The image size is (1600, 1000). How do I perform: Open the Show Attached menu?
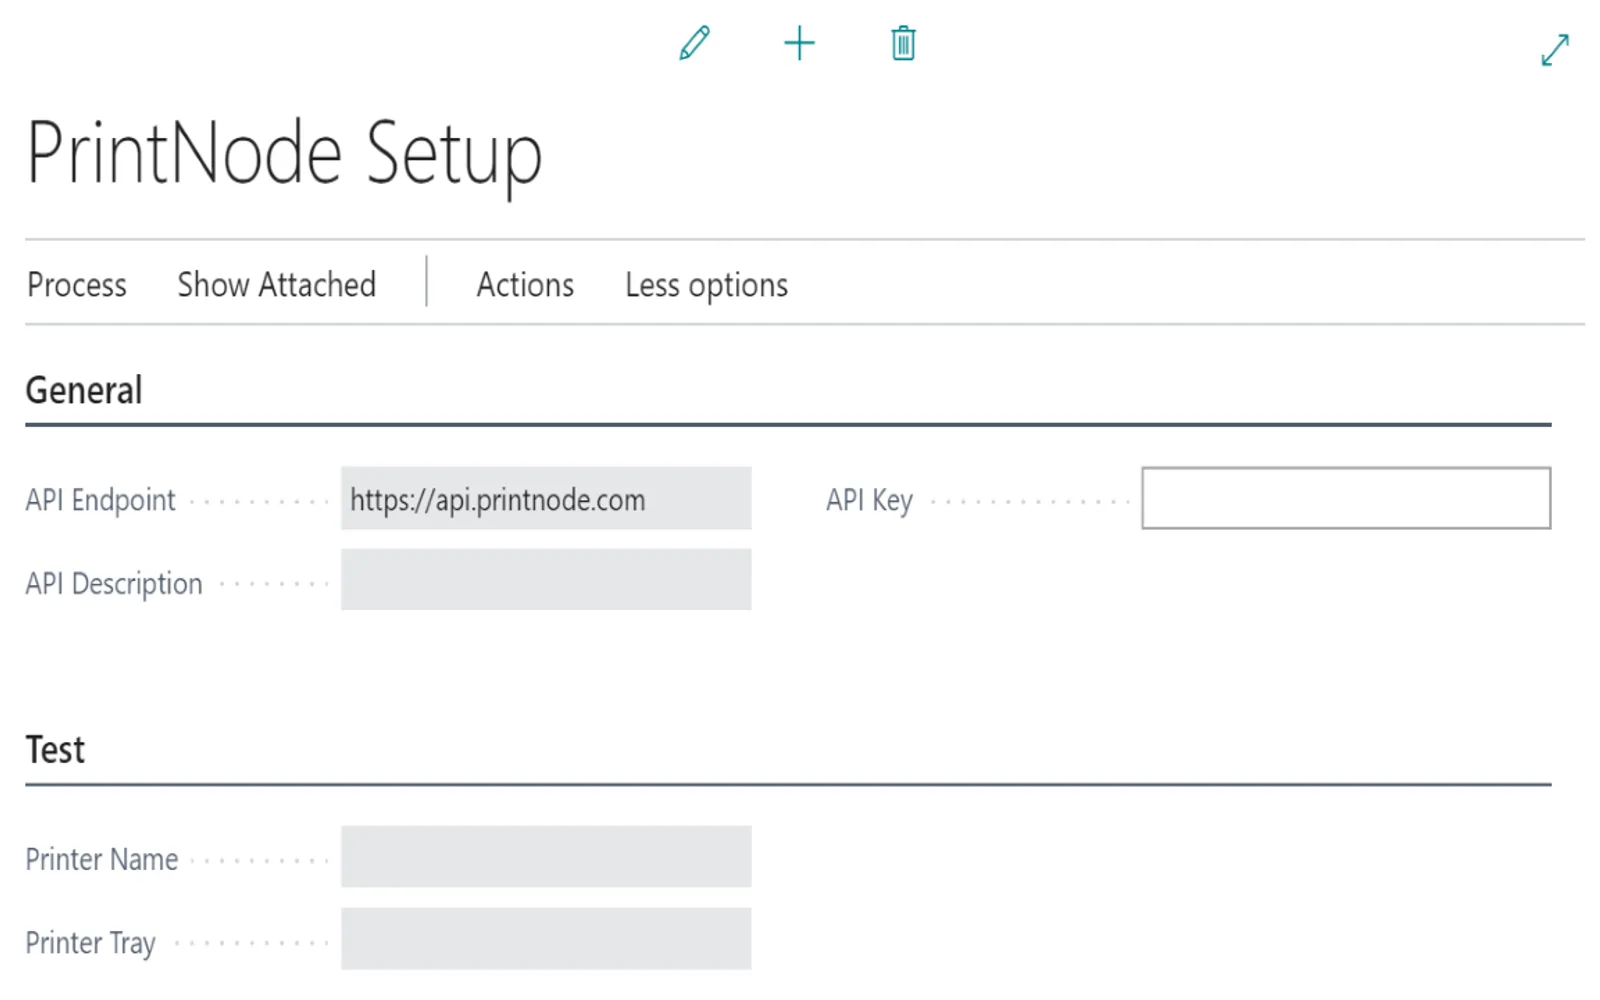(x=277, y=285)
